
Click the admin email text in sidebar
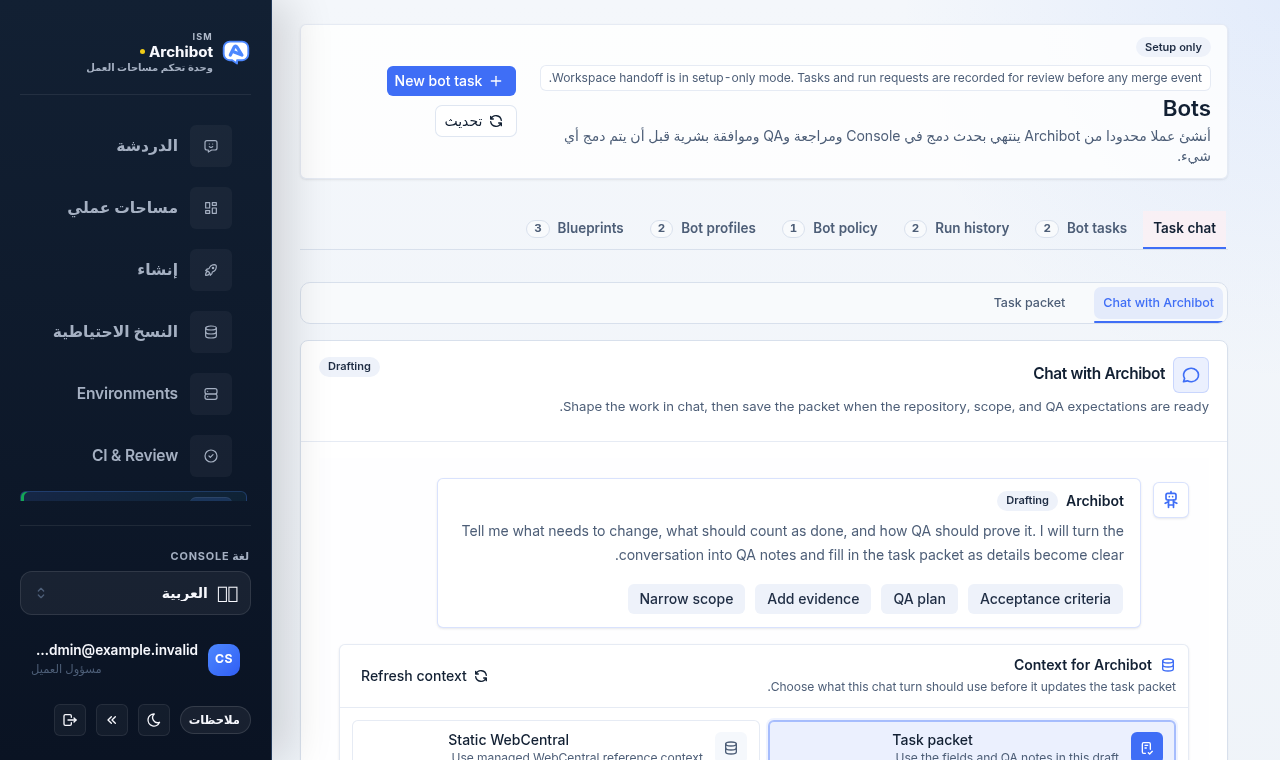click(x=117, y=650)
